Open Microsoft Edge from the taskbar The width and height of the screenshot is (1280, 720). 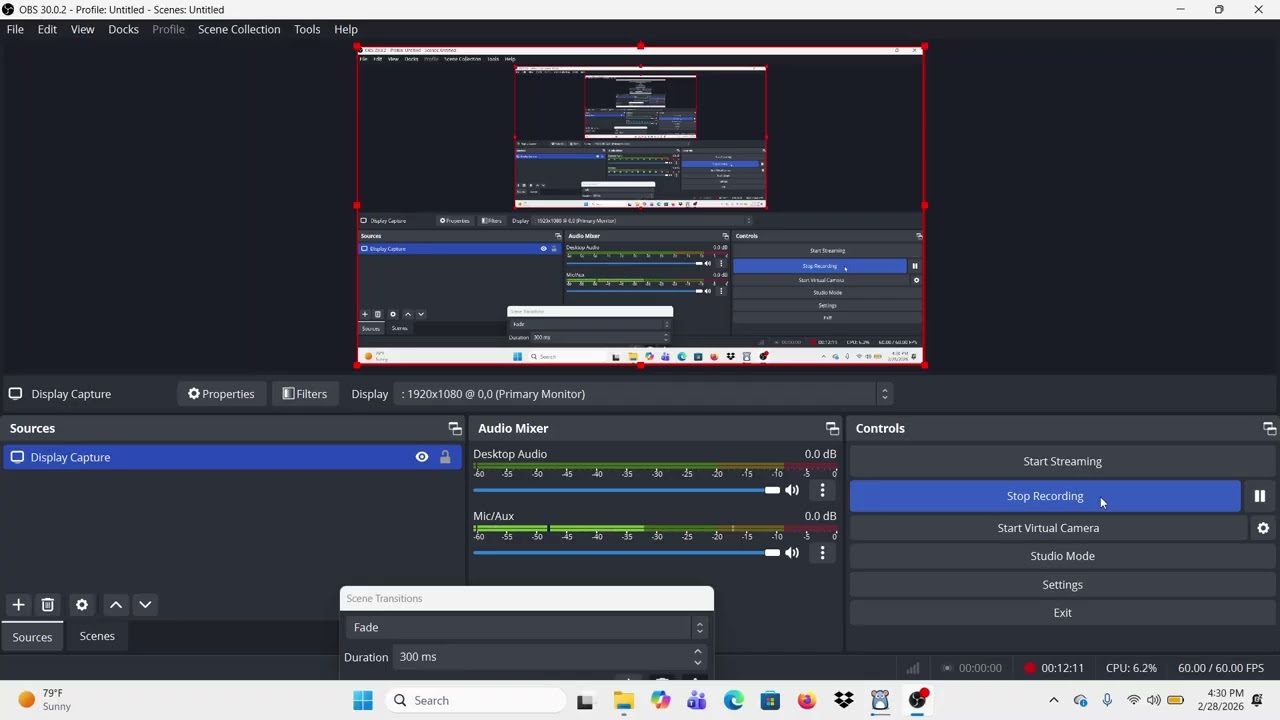tap(734, 700)
